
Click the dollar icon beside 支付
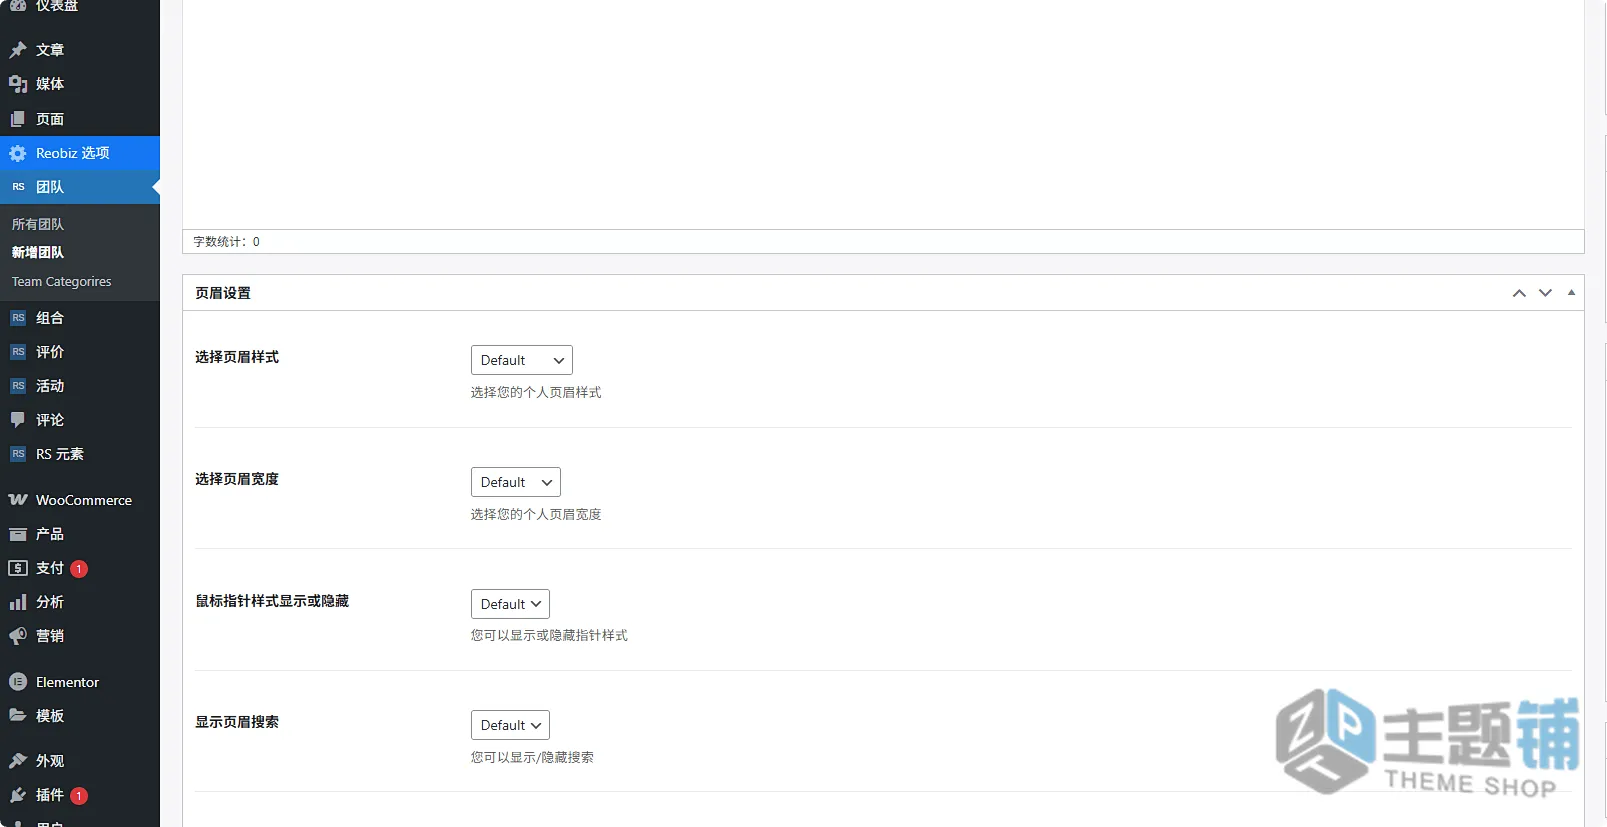(18, 568)
